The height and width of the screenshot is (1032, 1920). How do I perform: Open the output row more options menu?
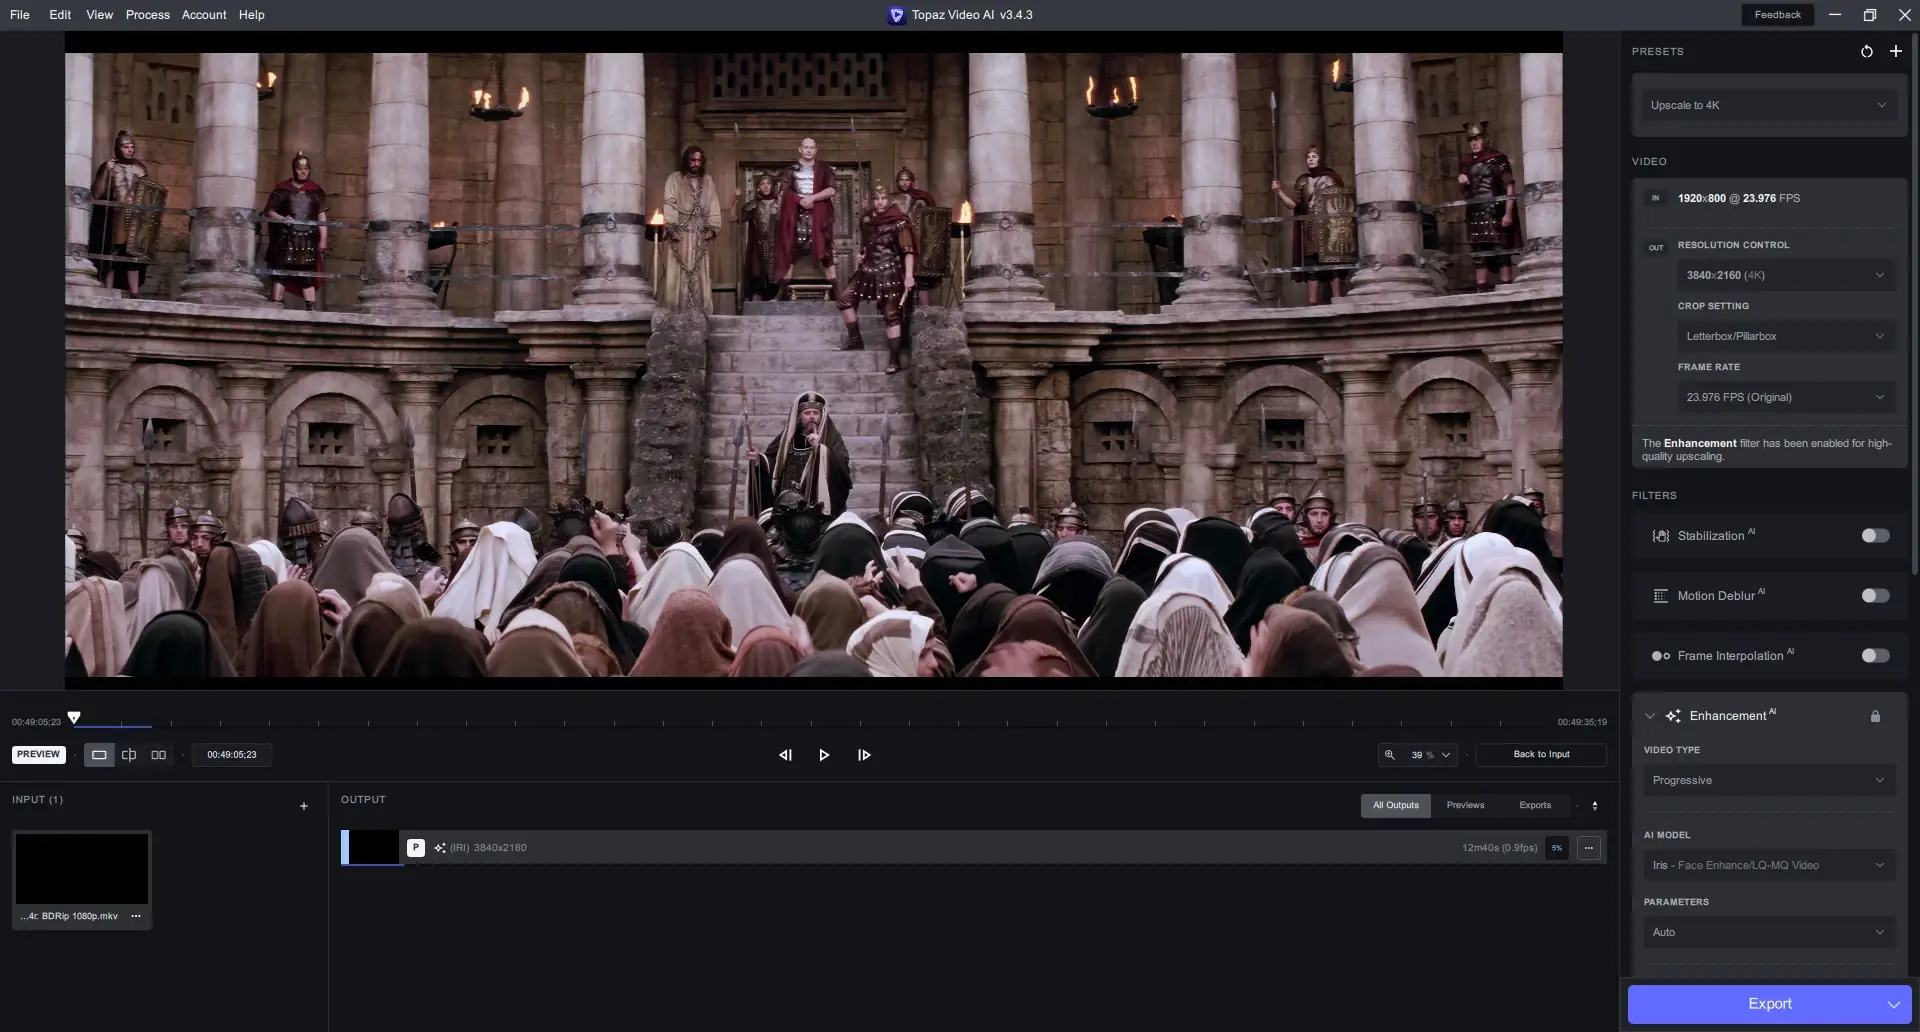point(1589,848)
